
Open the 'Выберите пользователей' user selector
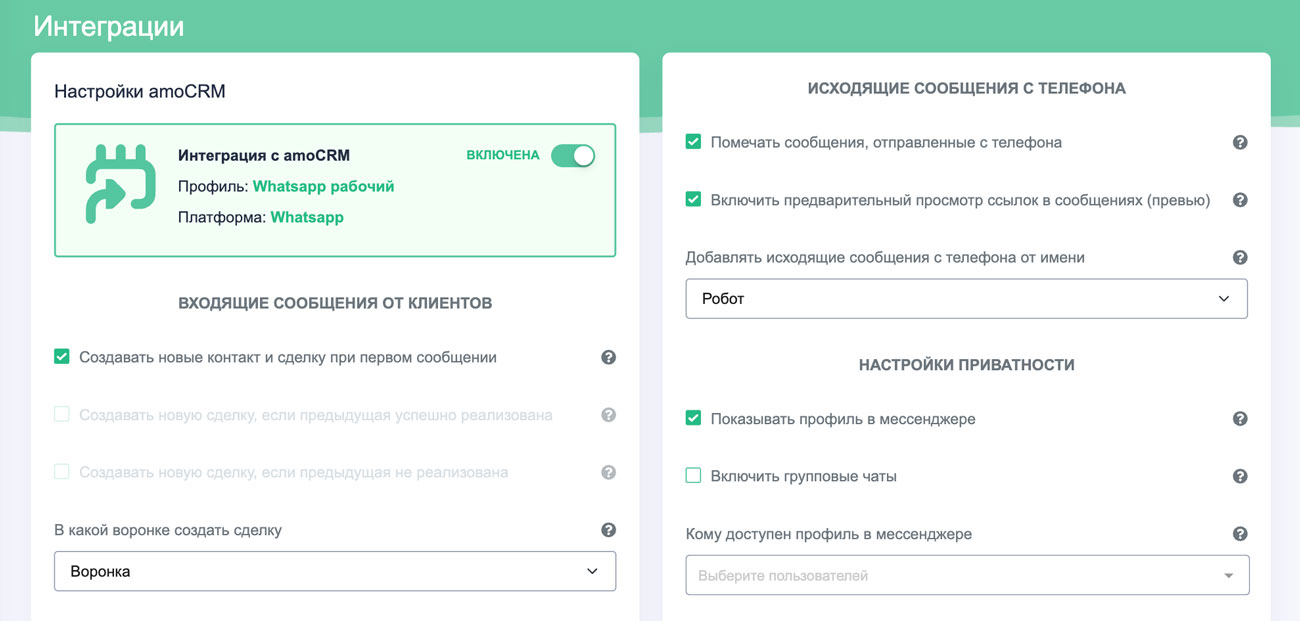pos(966,576)
